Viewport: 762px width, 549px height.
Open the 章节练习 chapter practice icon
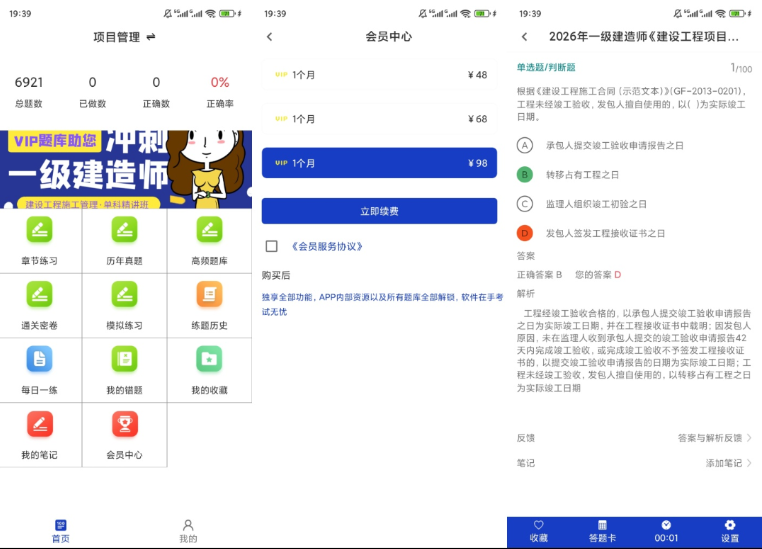click(39, 229)
